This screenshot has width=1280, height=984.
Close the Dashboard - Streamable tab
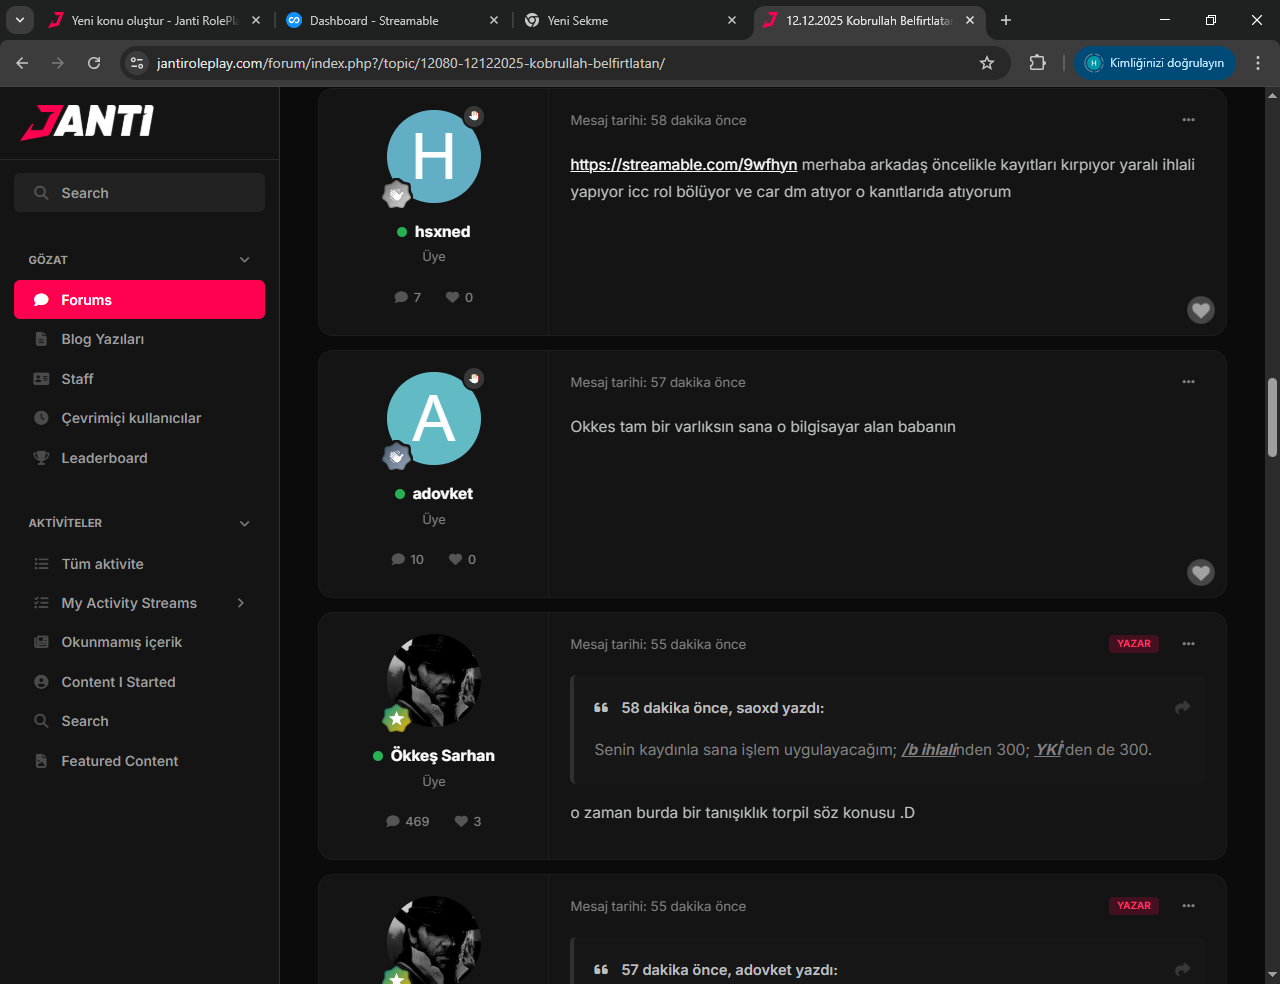click(494, 20)
